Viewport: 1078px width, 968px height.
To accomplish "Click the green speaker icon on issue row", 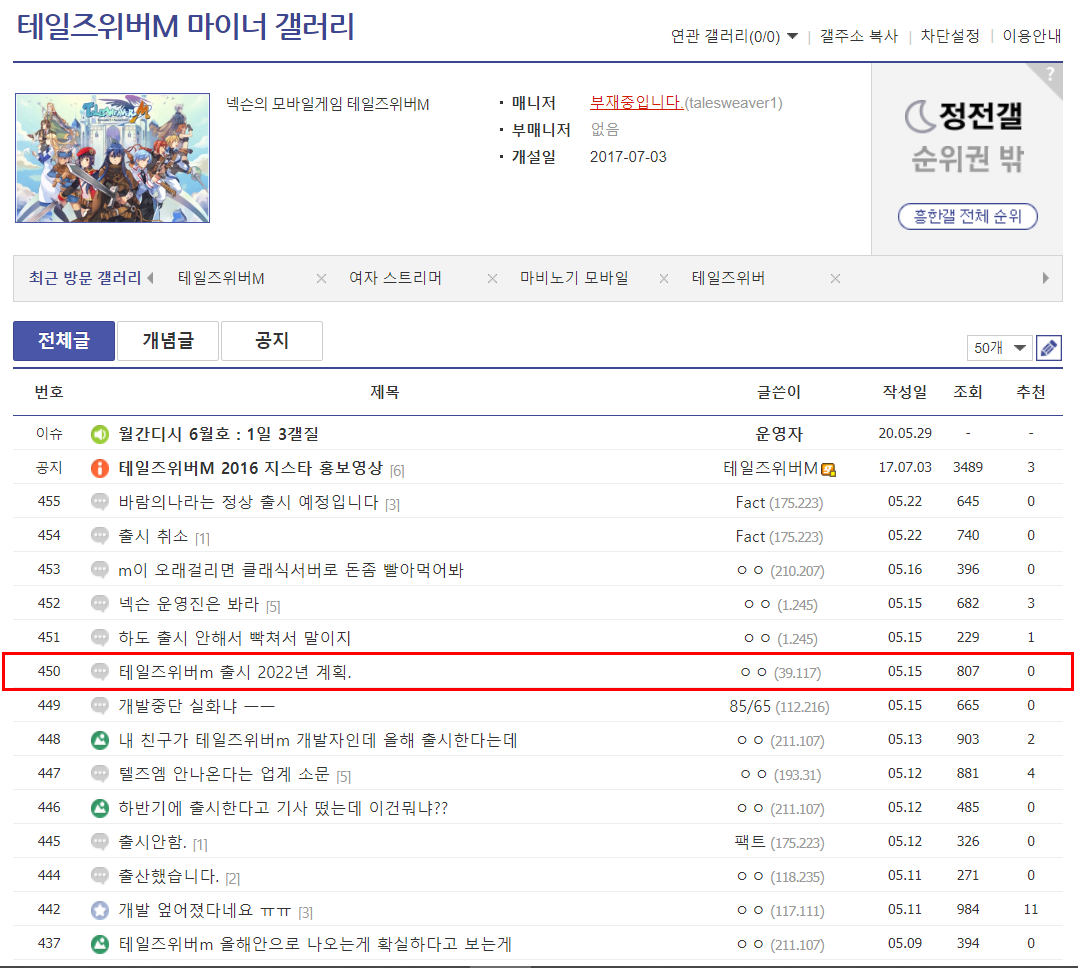I will coord(100,434).
